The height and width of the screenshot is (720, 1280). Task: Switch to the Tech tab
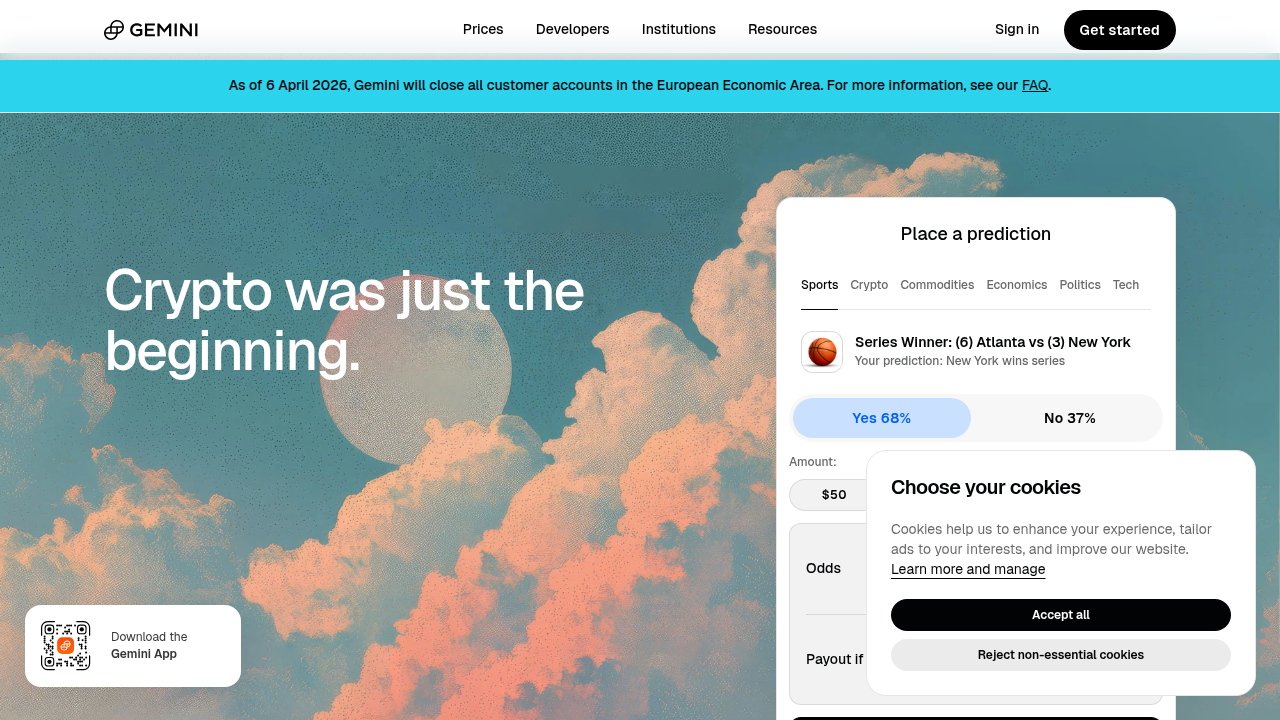tap(1126, 285)
